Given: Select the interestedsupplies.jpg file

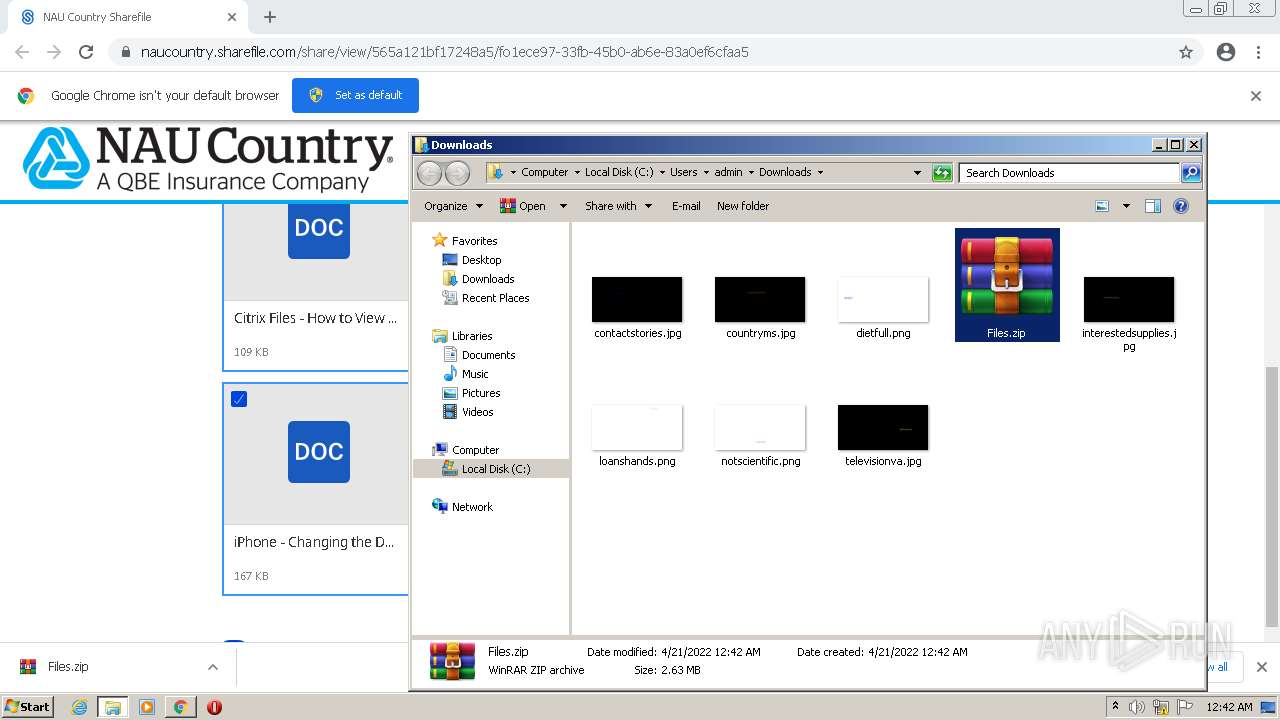Looking at the screenshot, I should pyautogui.click(x=1129, y=314).
